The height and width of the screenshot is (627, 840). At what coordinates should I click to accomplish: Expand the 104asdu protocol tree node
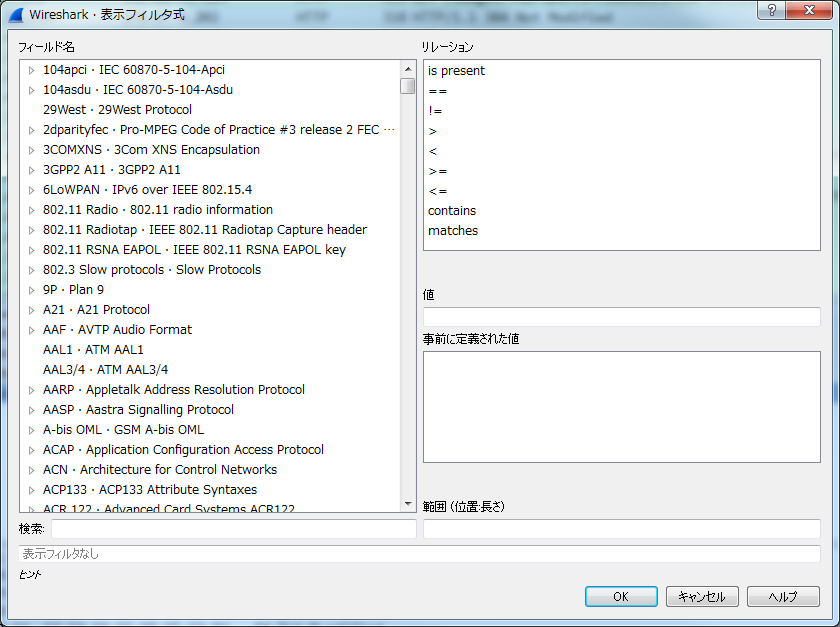[x=32, y=90]
